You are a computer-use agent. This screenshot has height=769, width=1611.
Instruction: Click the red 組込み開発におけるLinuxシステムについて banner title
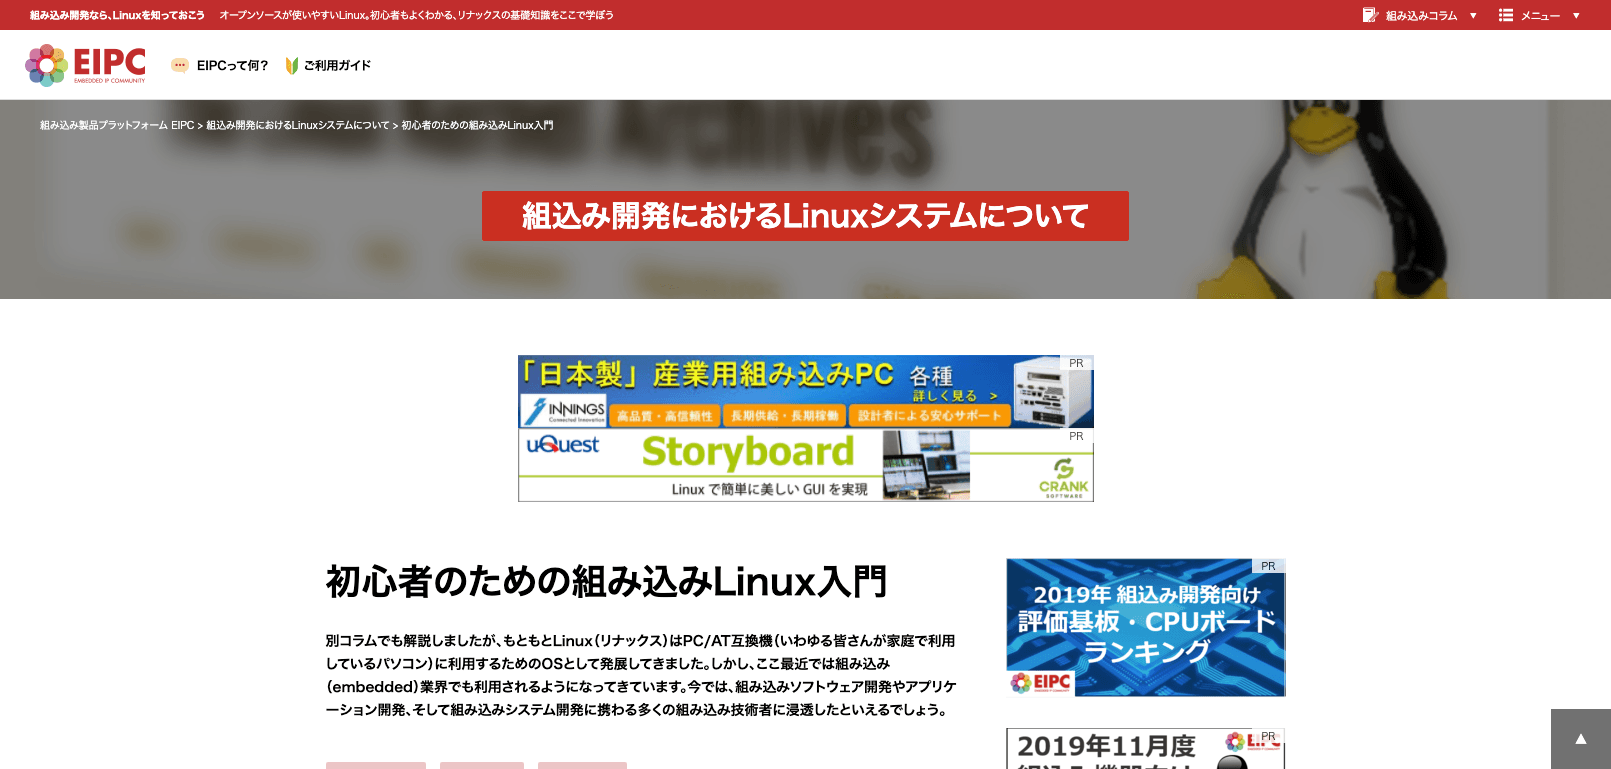pos(805,216)
